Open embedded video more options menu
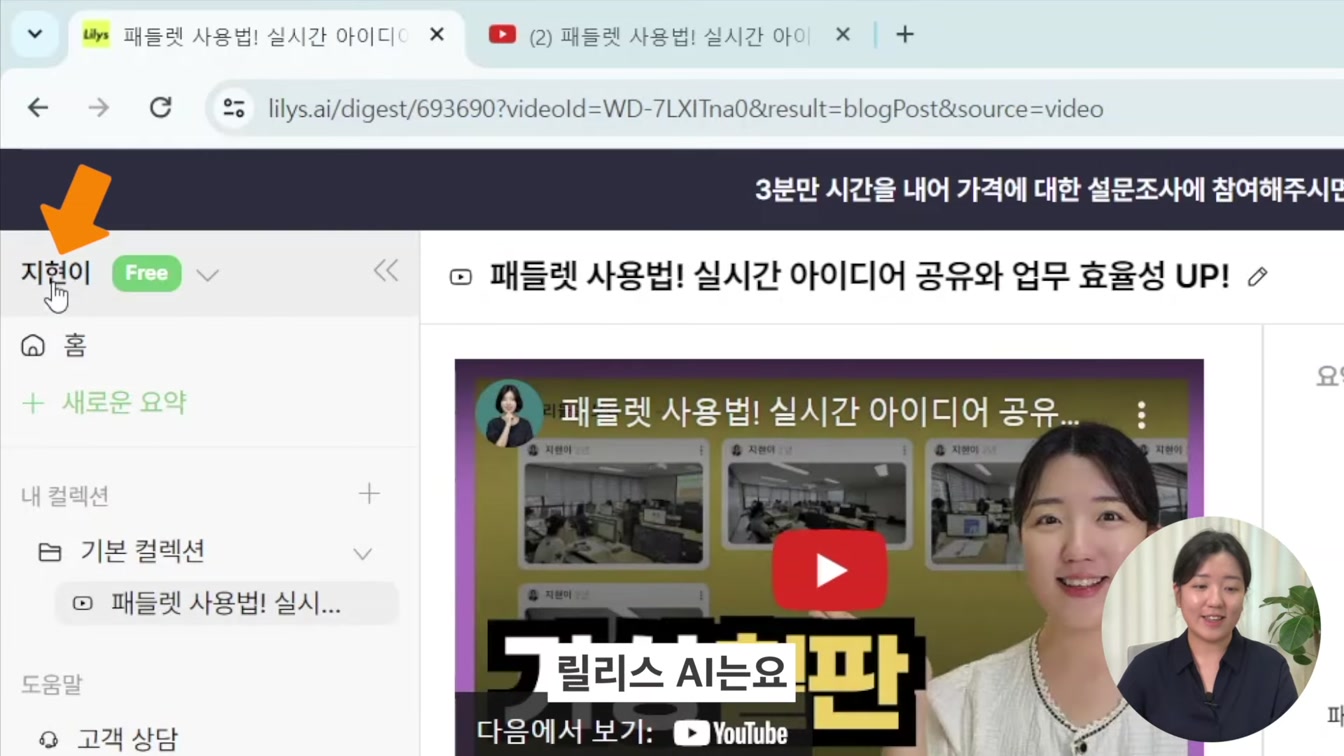 click(1141, 415)
